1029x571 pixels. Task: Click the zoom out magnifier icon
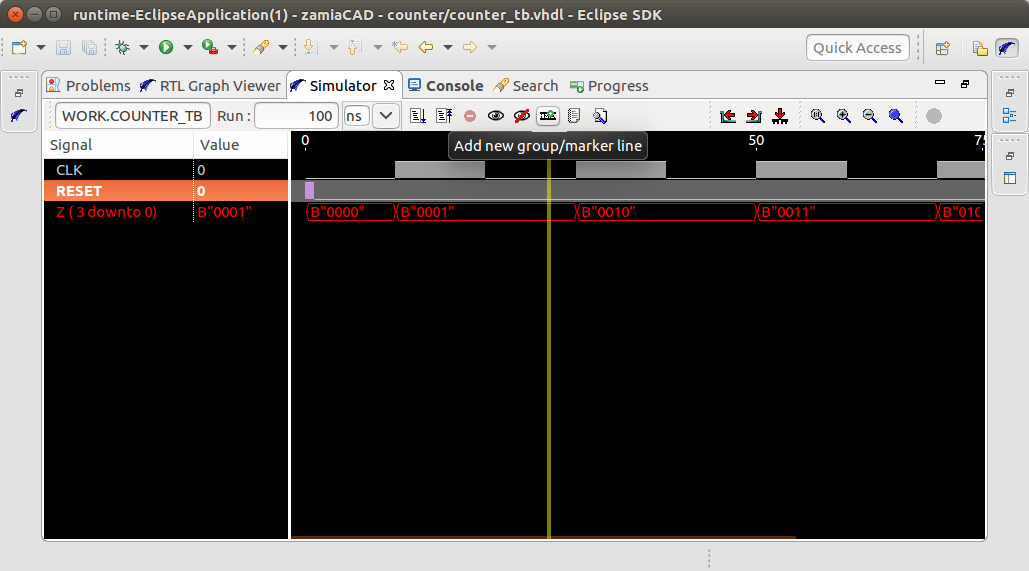[x=870, y=116]
